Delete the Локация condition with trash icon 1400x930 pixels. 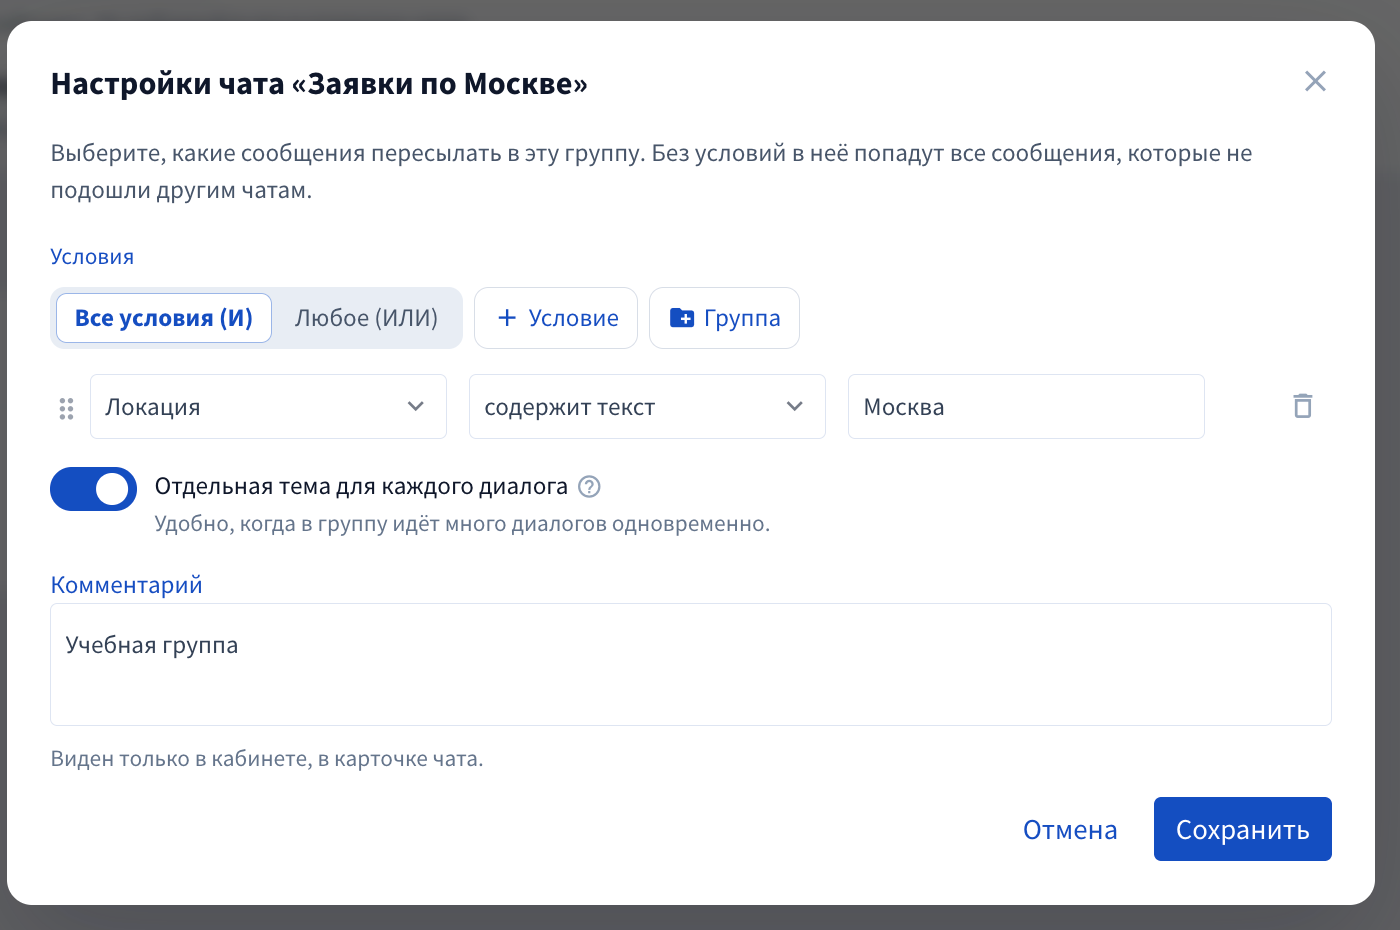click(x=1302, y=406)
